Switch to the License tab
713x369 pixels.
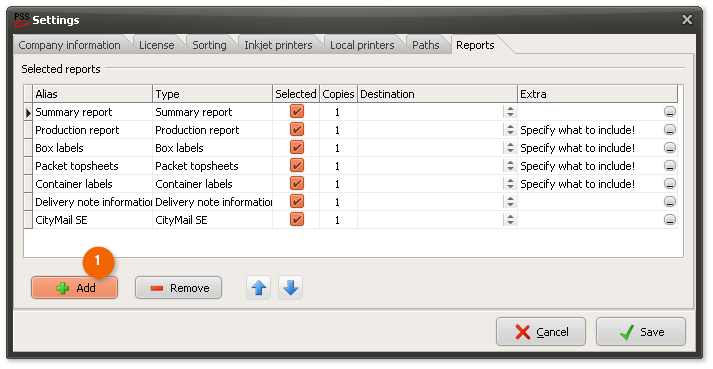[x=156, y=45]
